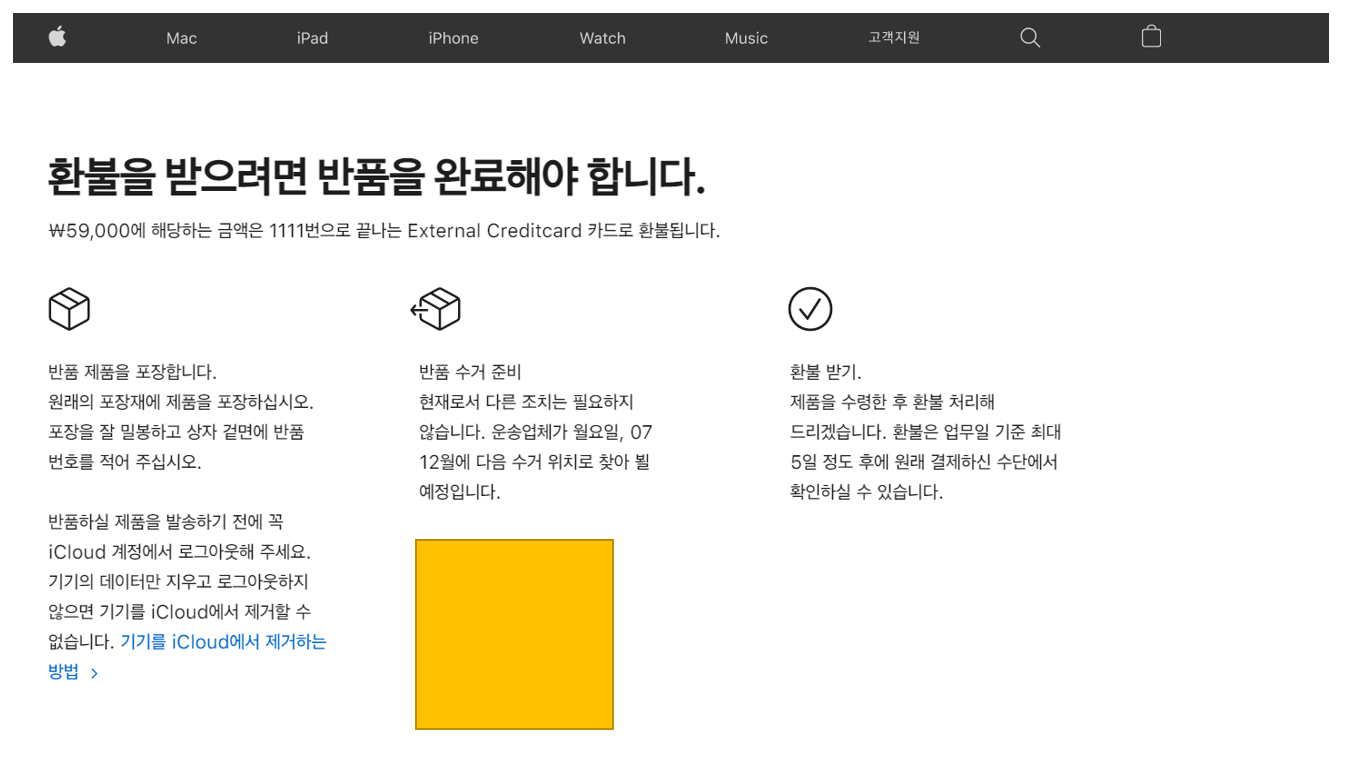1345x783 pixels.
Task: Click the package box icon above 반품 제품을 포장합니다
Action: [69, 309]
